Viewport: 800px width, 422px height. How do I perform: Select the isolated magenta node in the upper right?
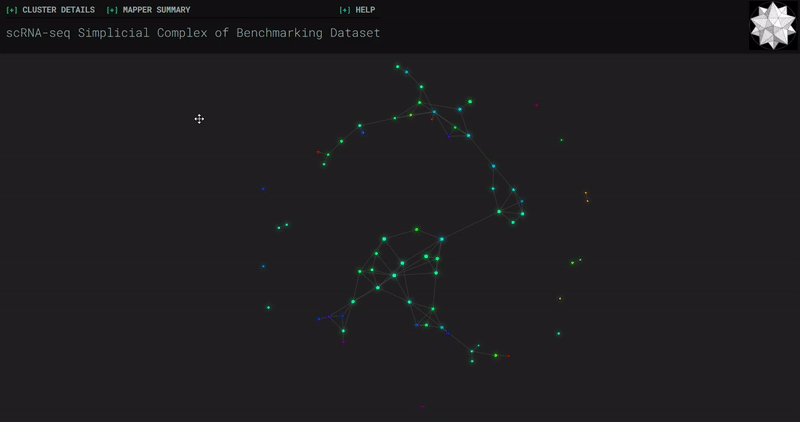click(537, 105)
